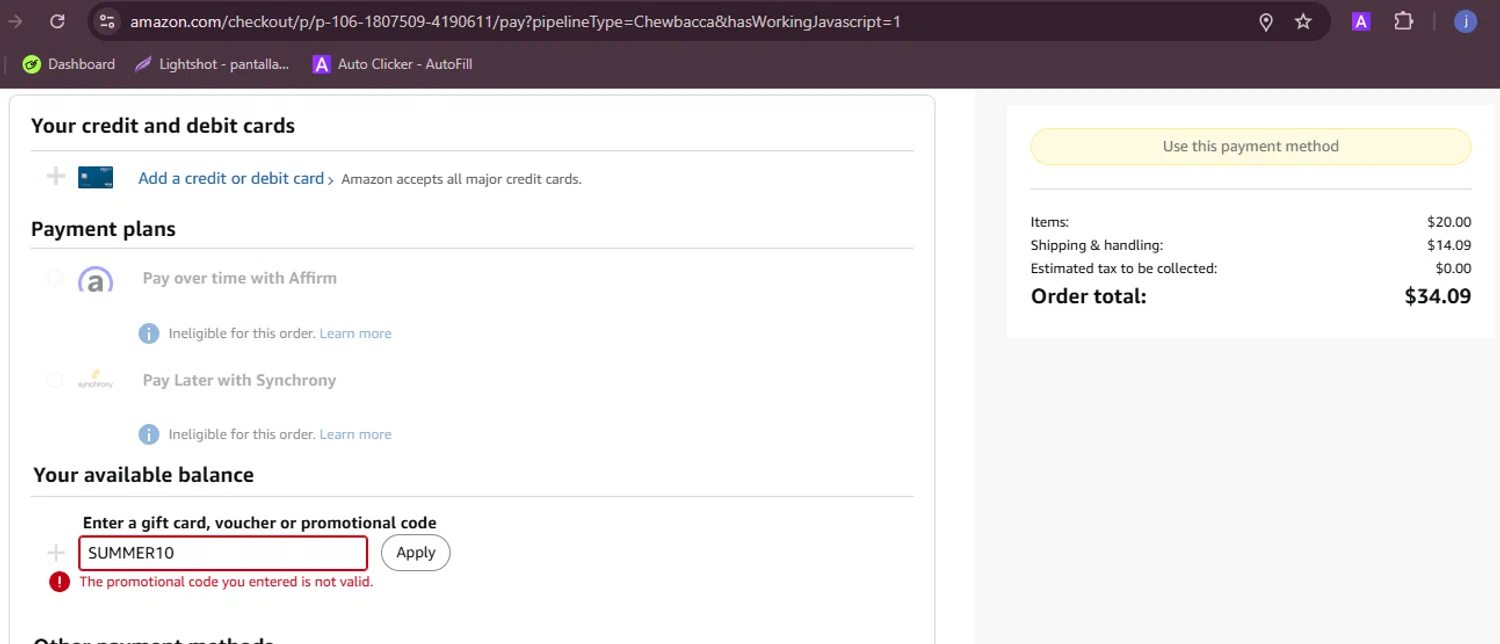Viewport: 1500px width, 644px height.
Task: Click the info icon under Synchrony
Action: click(149, 434)
